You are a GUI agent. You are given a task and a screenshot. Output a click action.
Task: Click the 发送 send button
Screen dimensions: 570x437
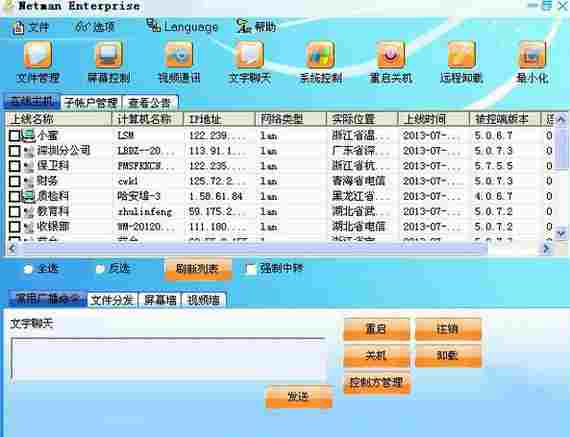click(298, 397)
